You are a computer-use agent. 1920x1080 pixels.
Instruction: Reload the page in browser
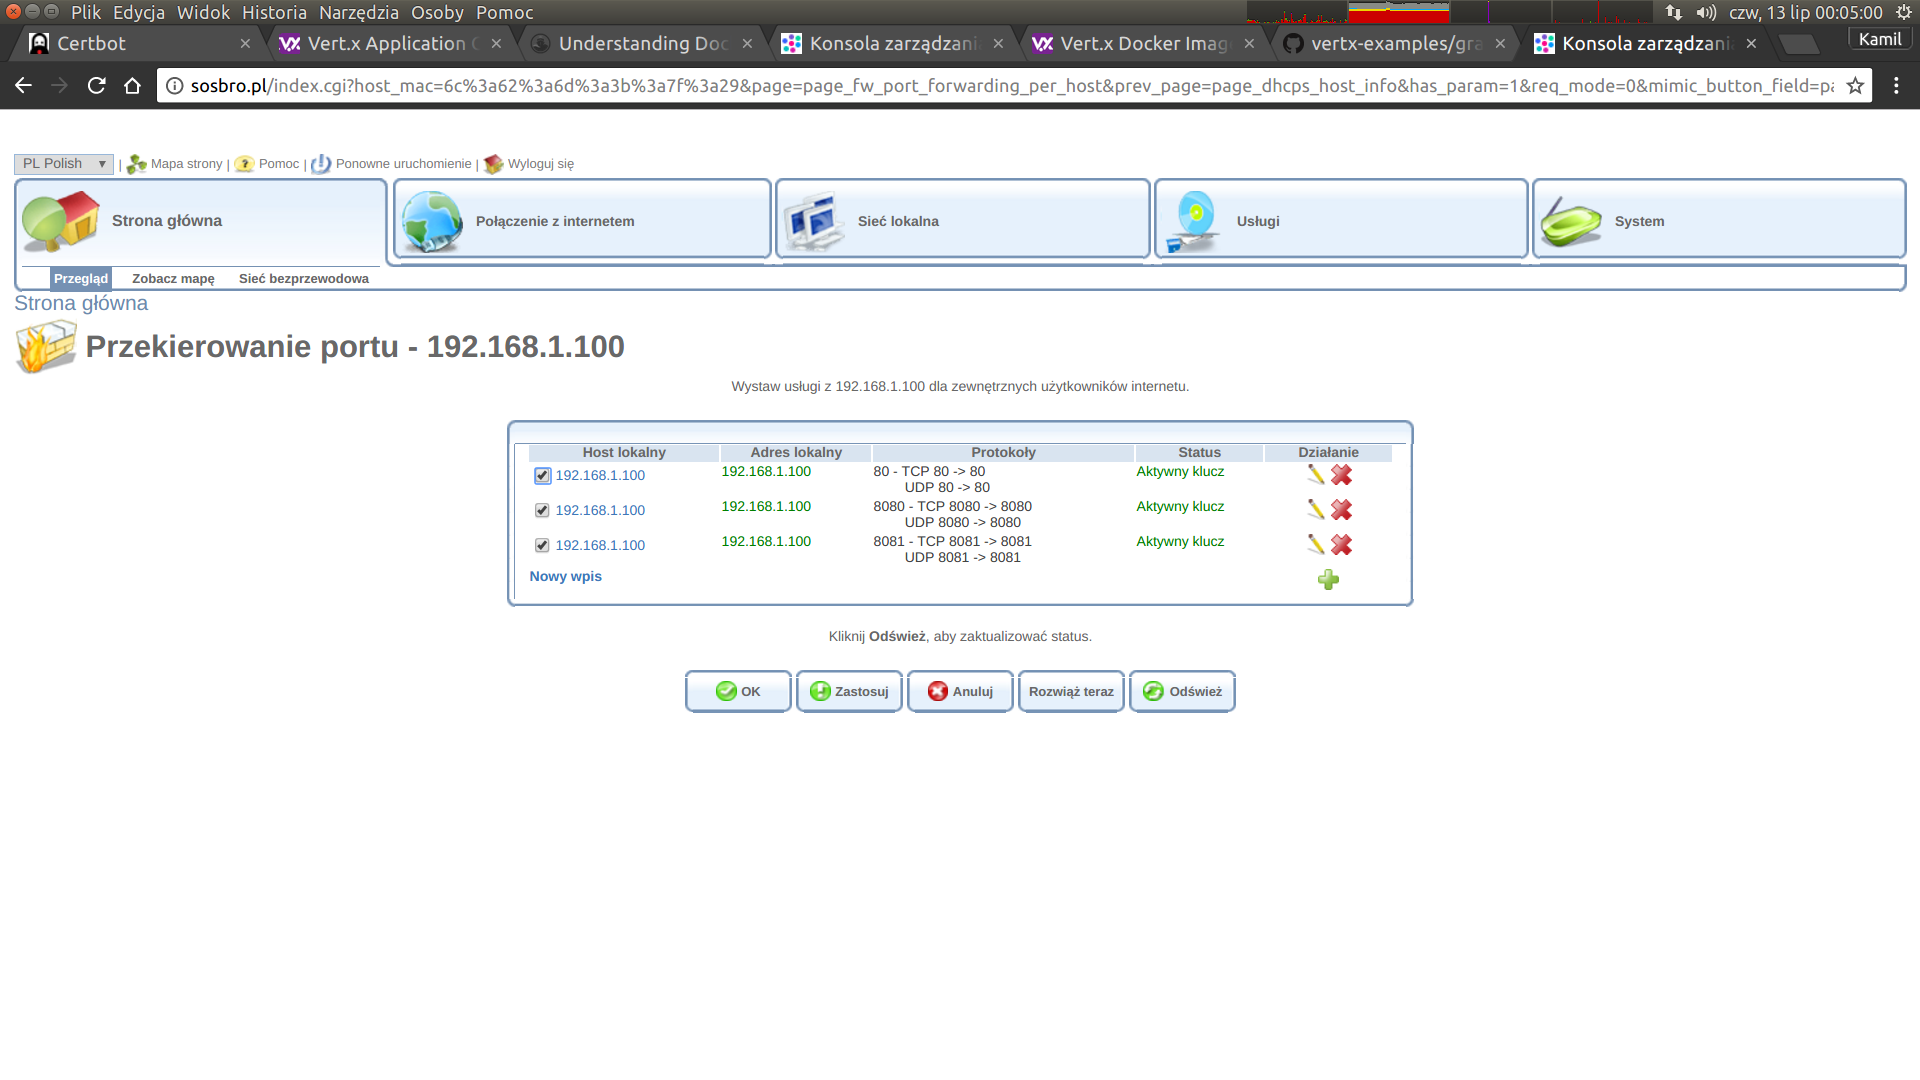(x=96, y=86)
